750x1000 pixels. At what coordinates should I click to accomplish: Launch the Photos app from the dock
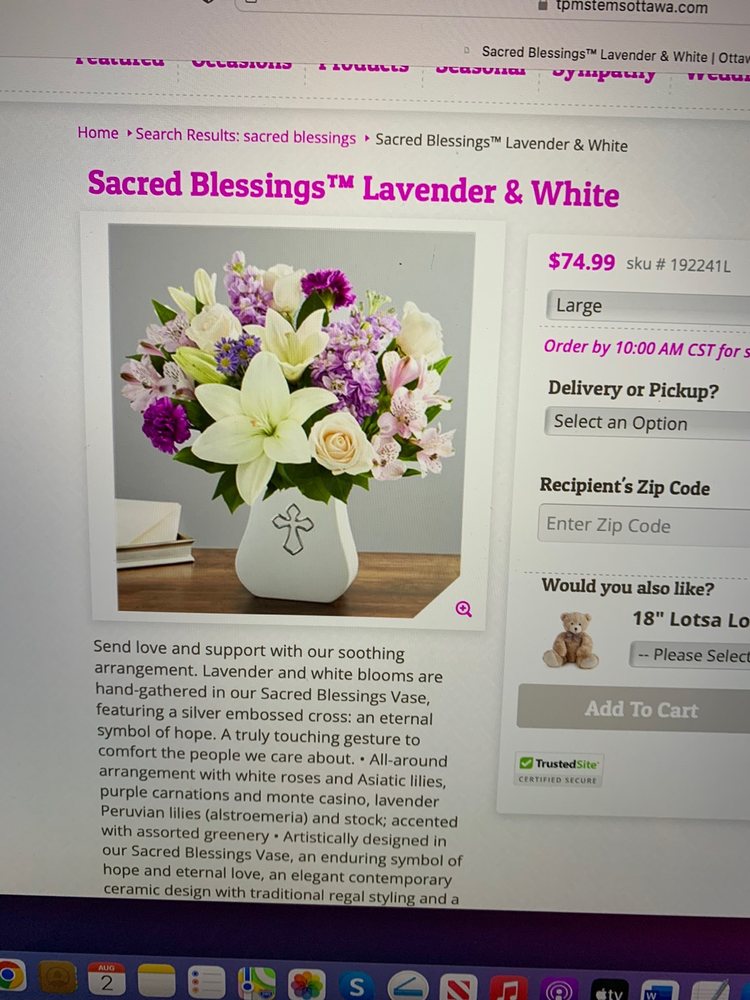pos(307,984)
